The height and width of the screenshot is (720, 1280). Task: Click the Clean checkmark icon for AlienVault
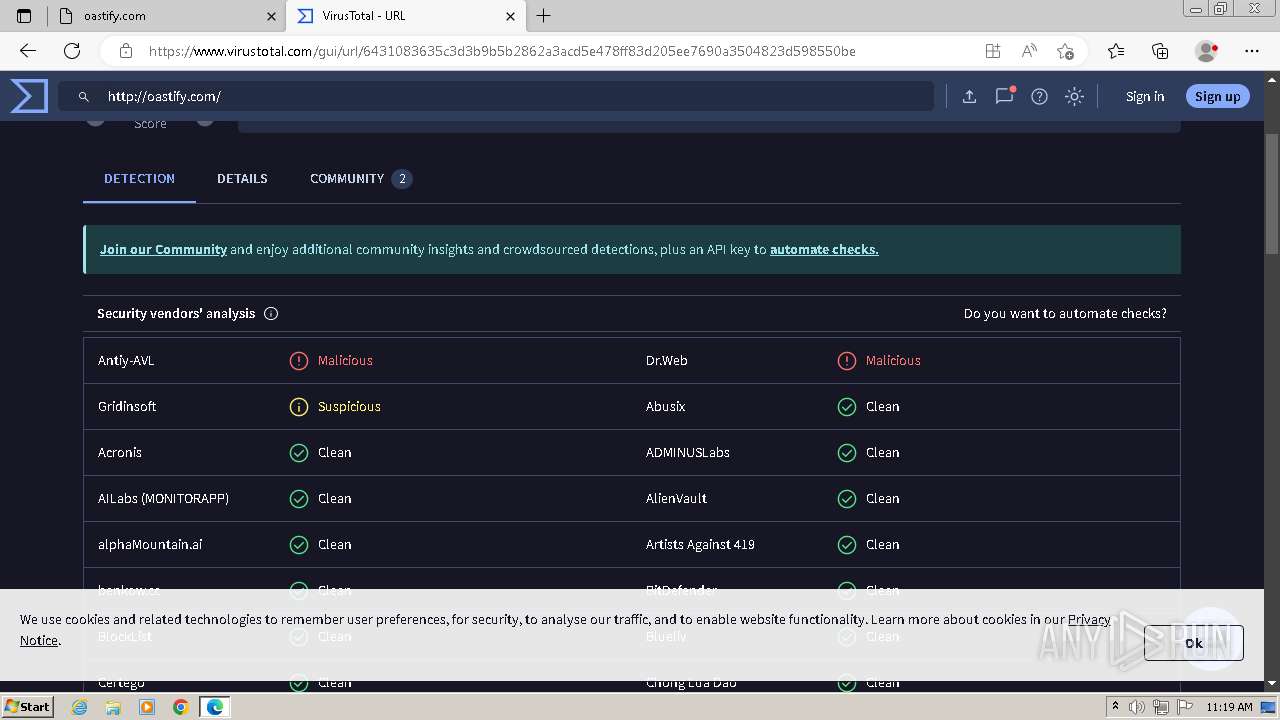click(x=846, y=499)
